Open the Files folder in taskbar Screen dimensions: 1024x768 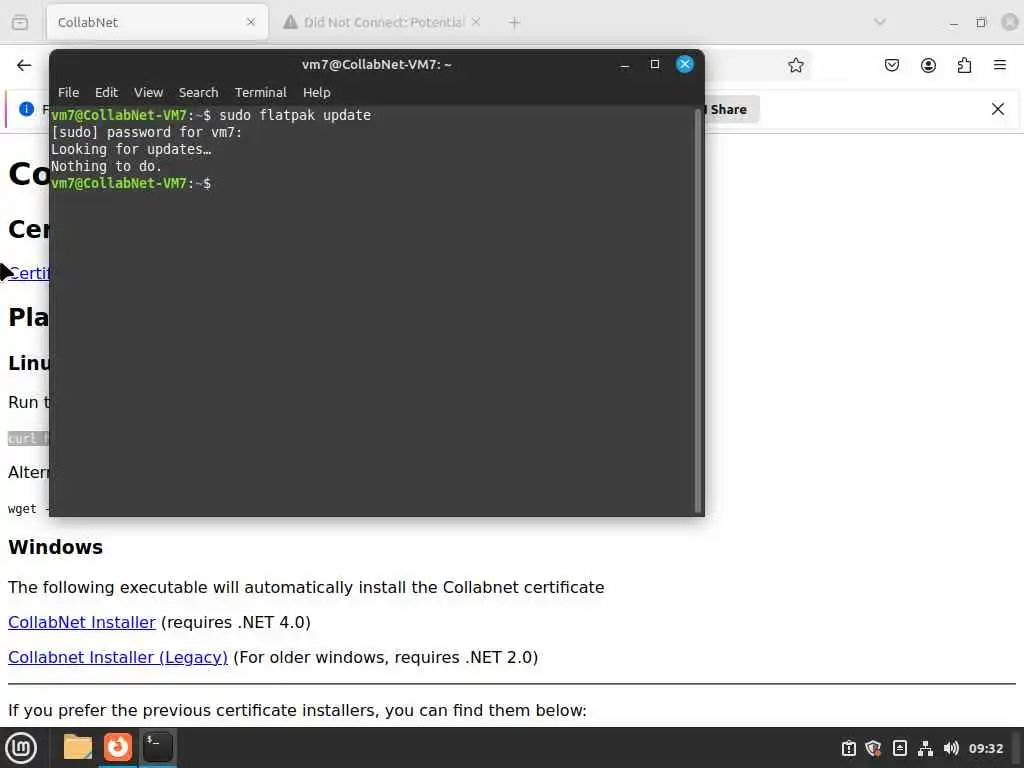[x=77, y=747]
